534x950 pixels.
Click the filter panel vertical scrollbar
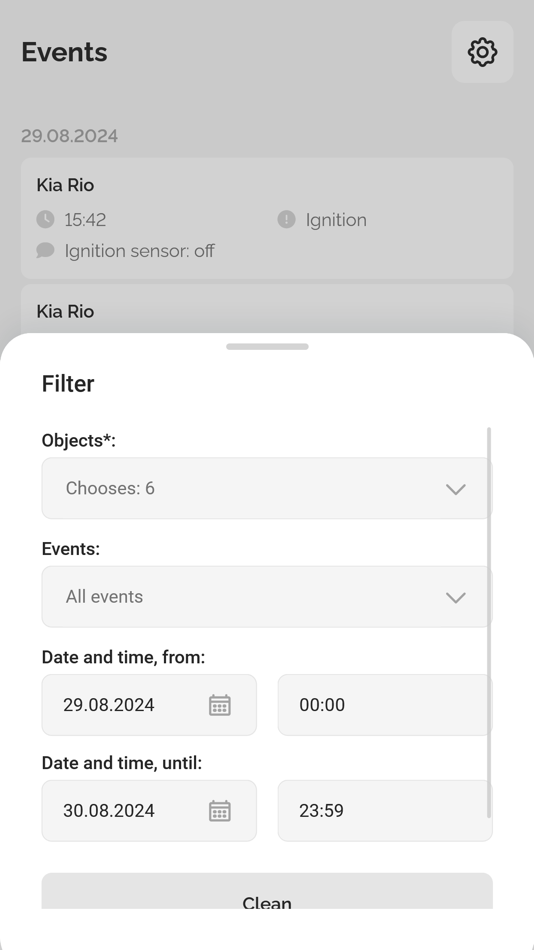coord(489,623)
